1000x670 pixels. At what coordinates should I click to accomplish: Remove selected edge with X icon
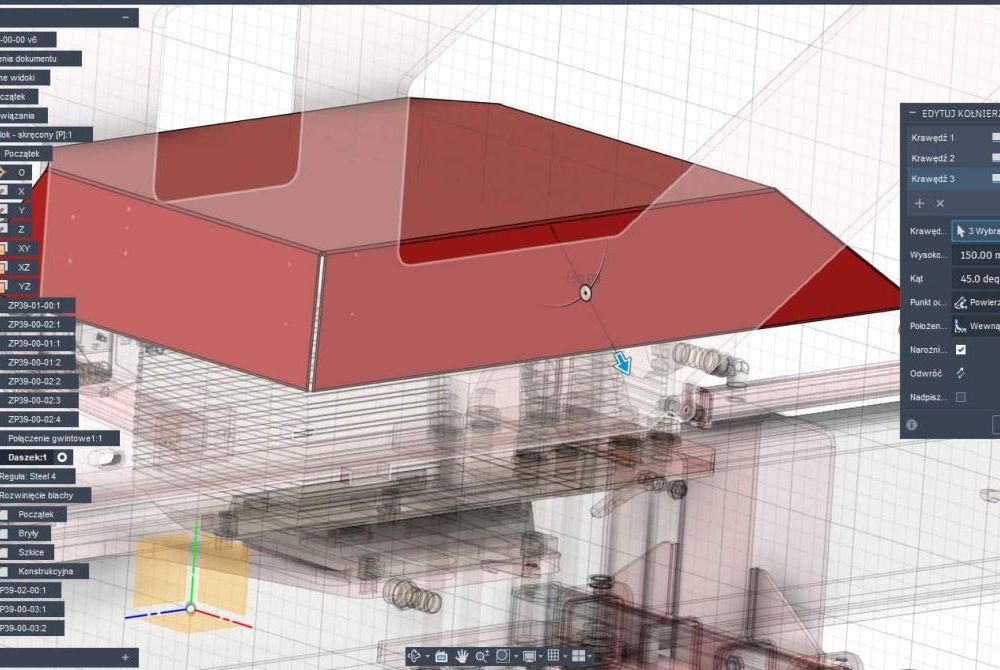[940, 203]
